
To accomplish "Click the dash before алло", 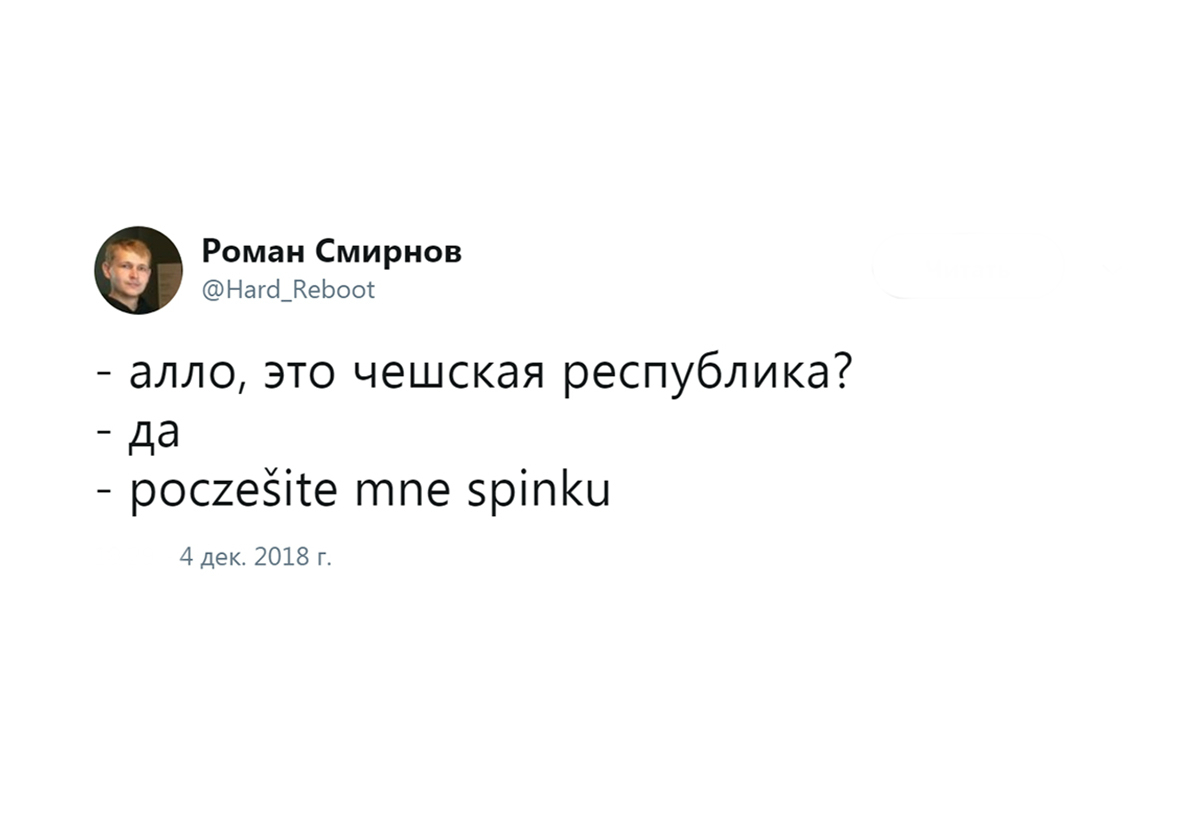I will (x=105, y=377).
